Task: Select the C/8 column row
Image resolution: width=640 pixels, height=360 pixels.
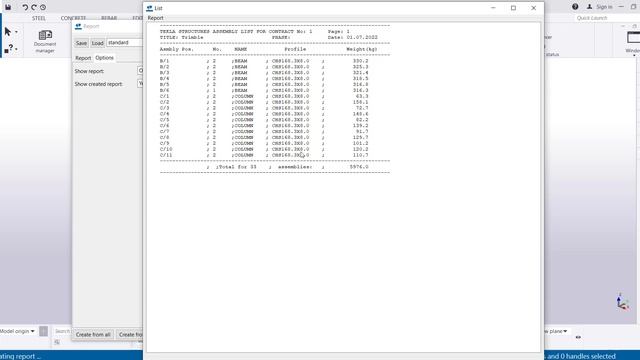Action: coord(264,138)
